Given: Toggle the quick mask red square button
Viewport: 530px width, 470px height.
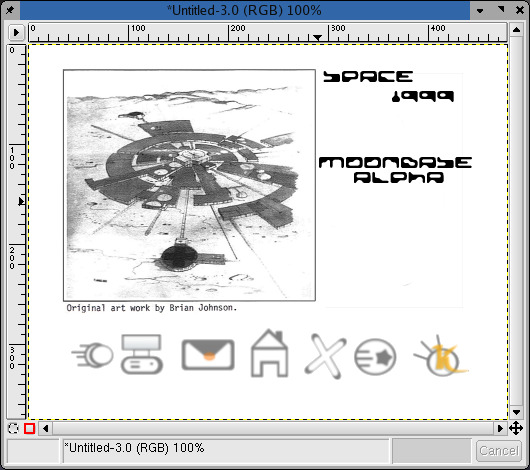Looking at the screenshot, I should pos(29,428).
